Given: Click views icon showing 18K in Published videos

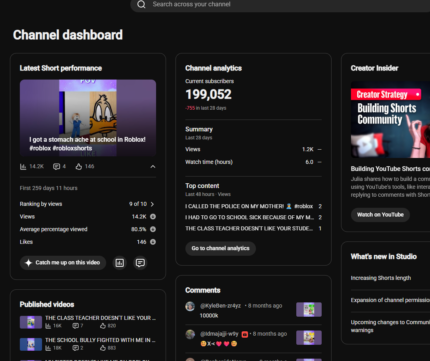Looking at the screenshot, I should (48, 348).
